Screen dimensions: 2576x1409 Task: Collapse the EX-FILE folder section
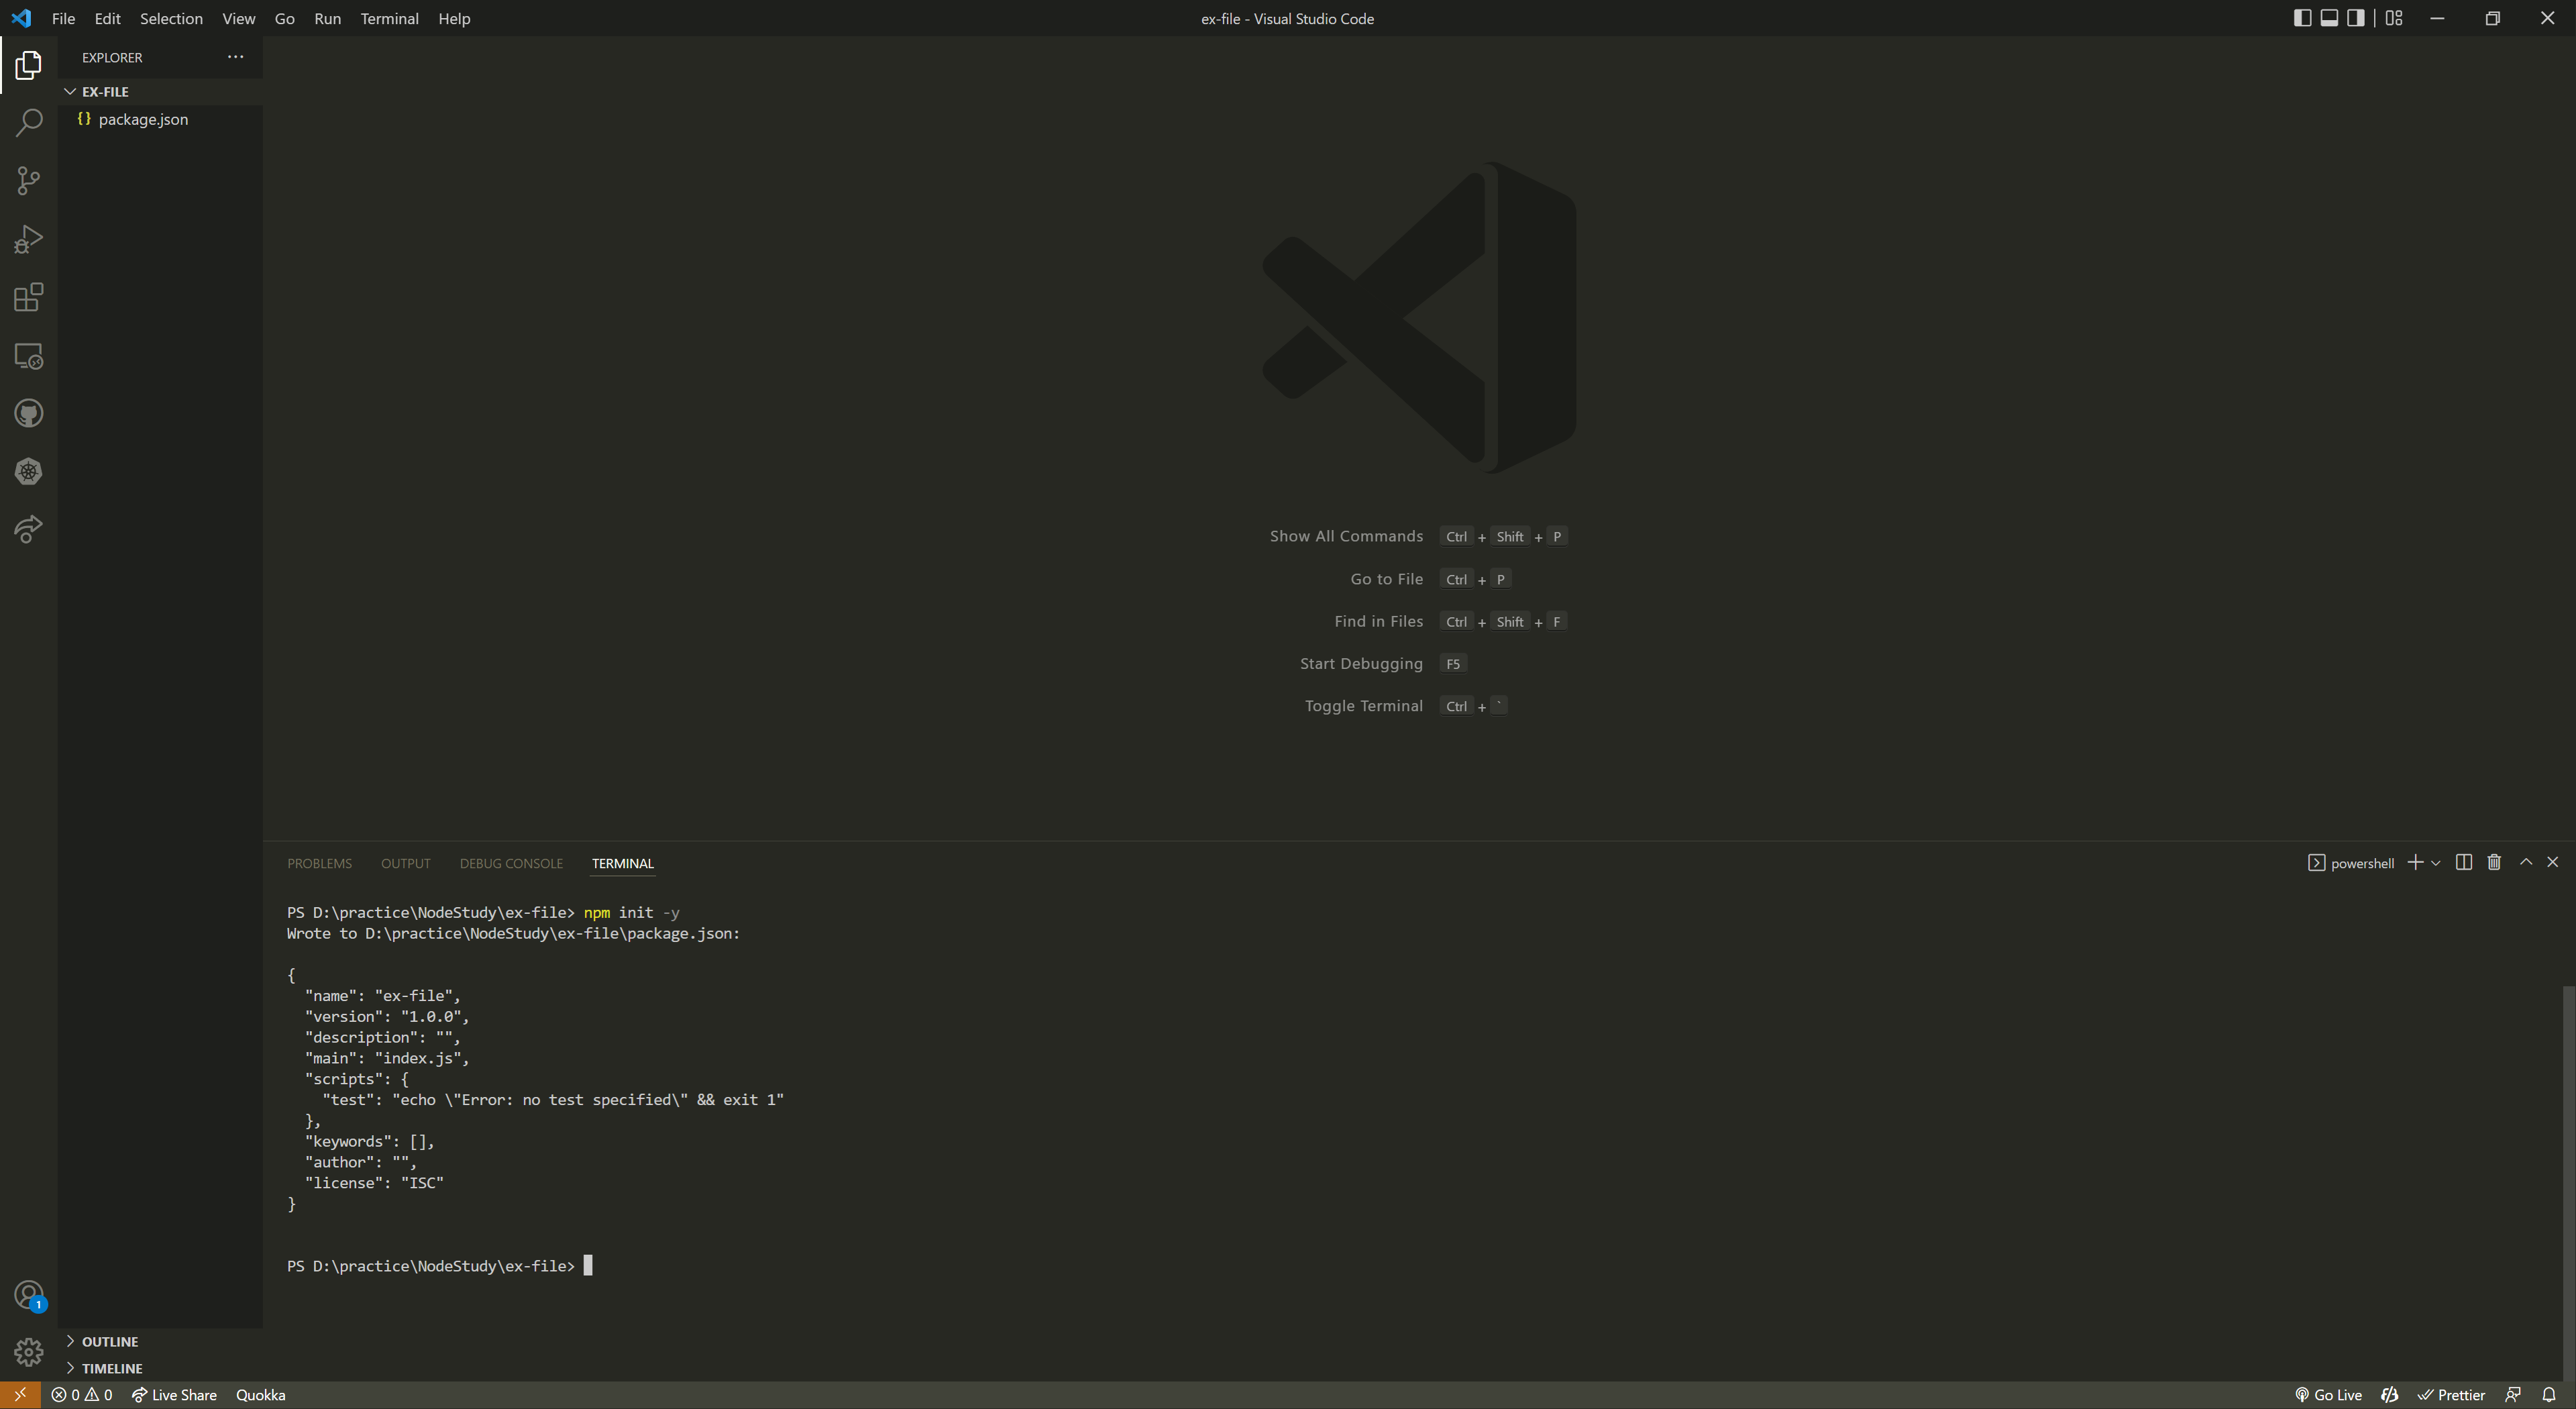pyautogui.click(x=104, y=91)
